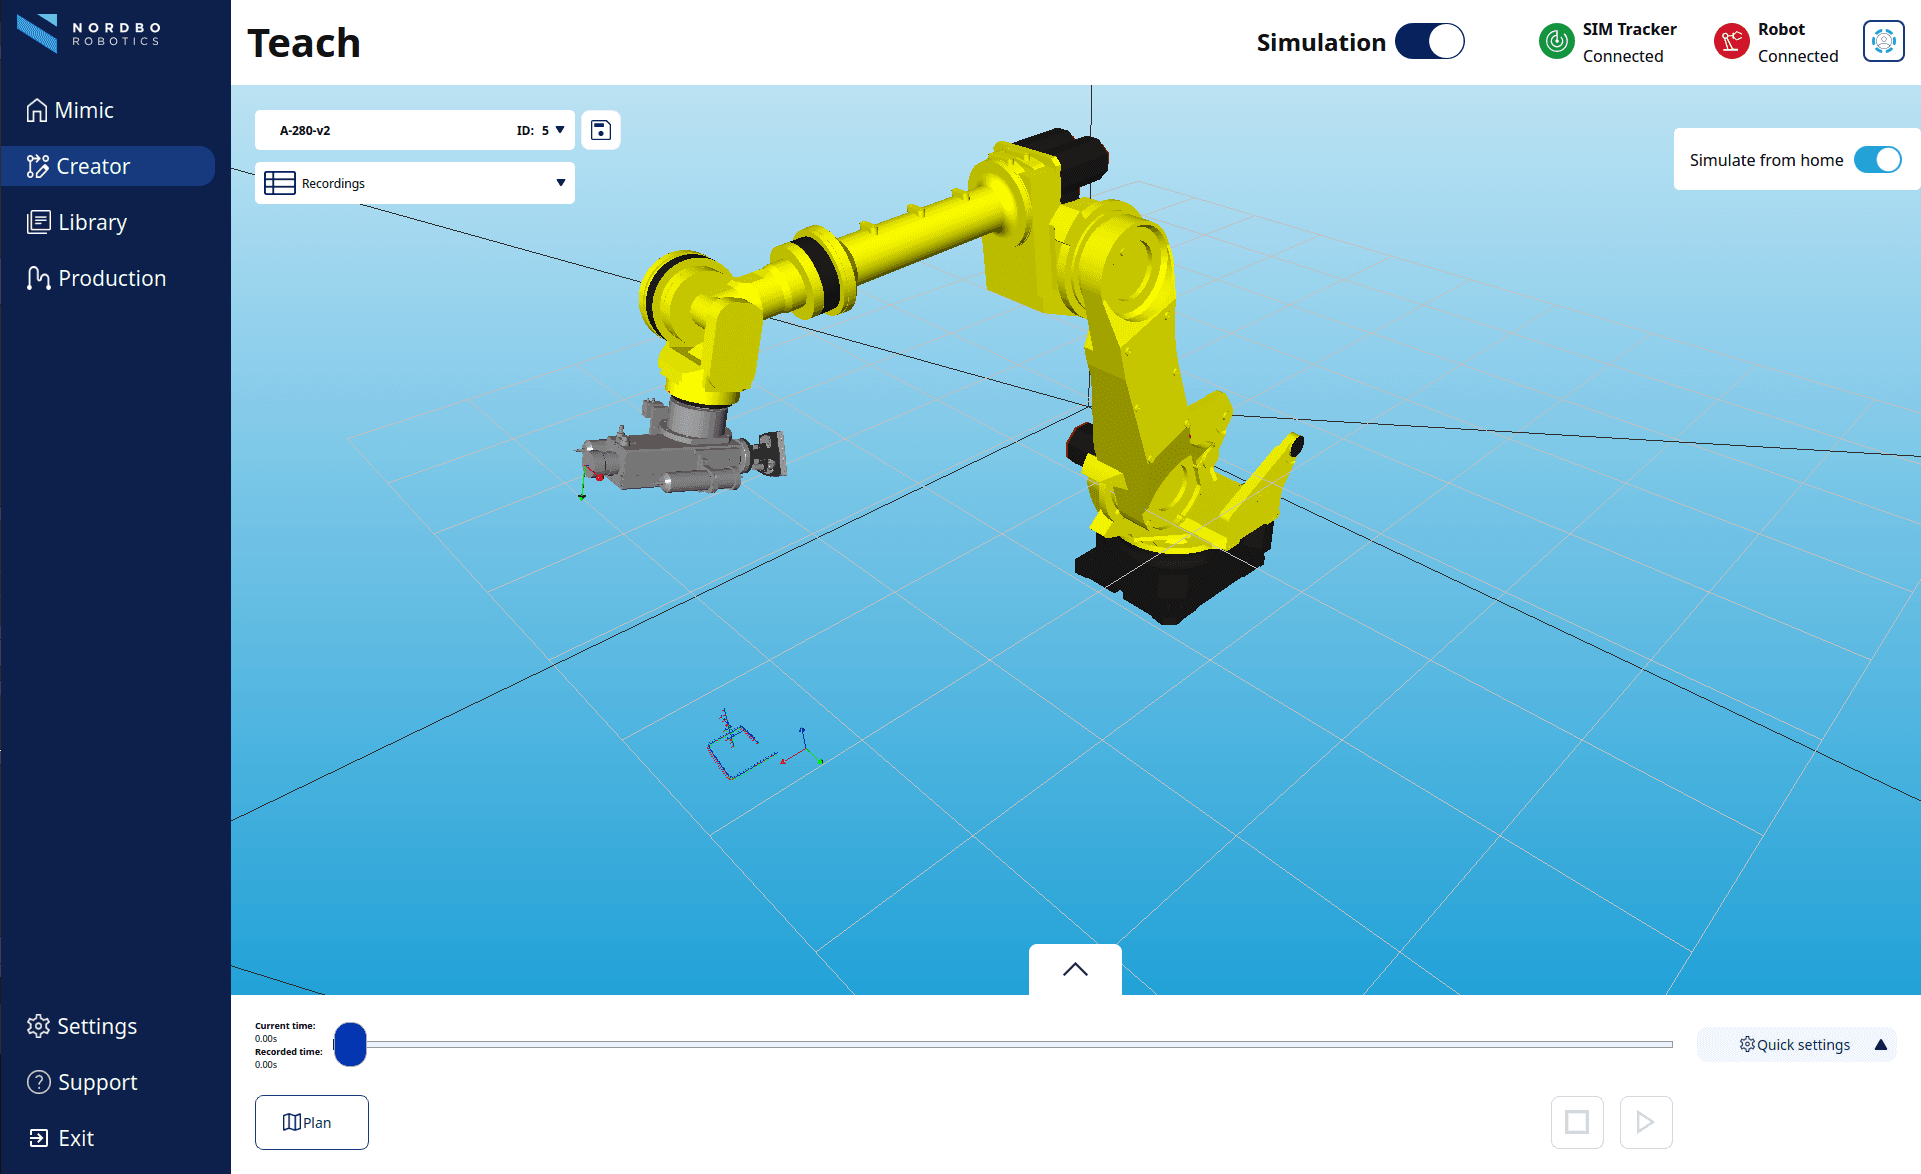Open the ID: 5 dropdown

pyautogui.click(x=561, y=129)
